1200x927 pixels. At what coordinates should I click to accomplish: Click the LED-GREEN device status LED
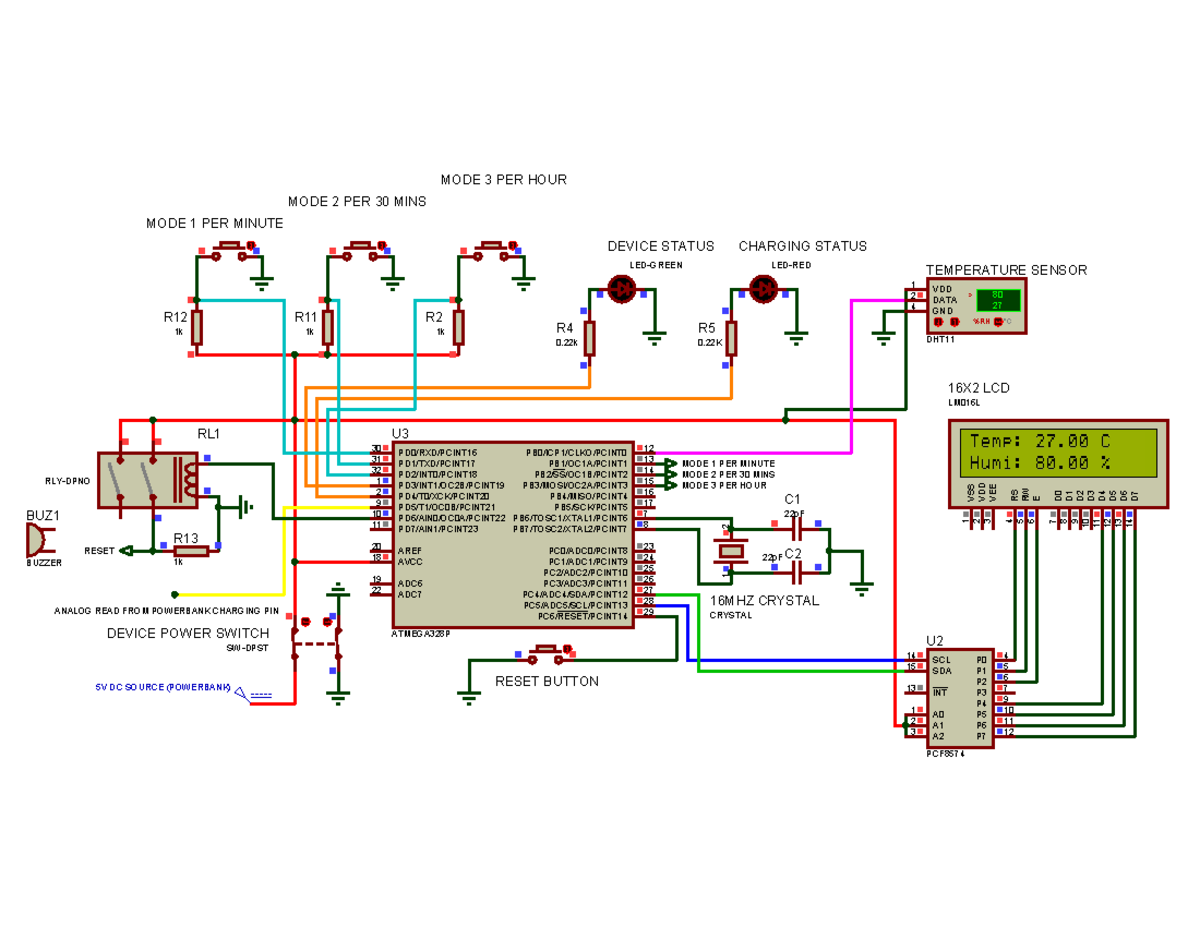coord(622,289)
